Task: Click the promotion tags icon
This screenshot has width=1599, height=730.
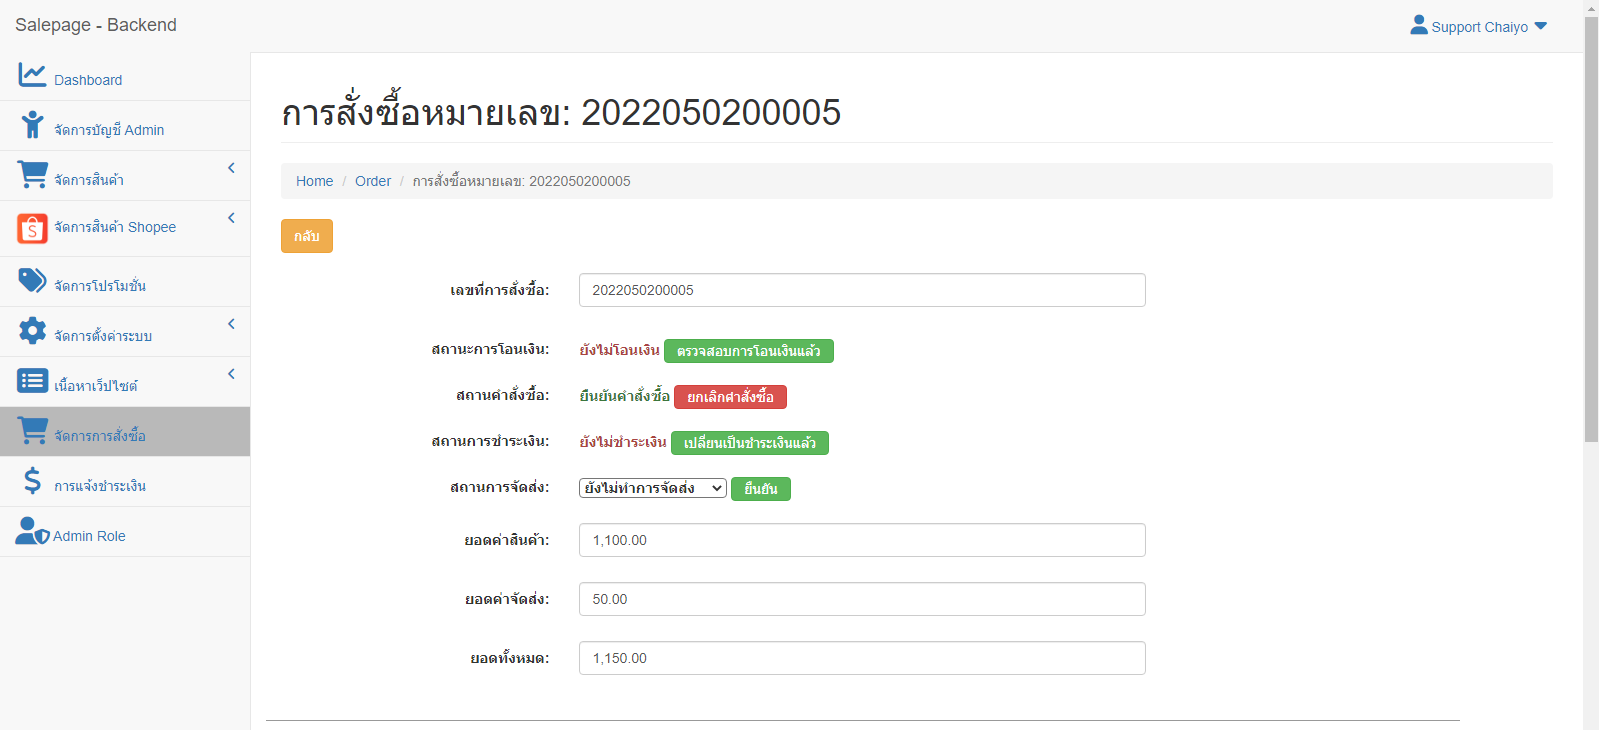Action: (x=32, y=281)
